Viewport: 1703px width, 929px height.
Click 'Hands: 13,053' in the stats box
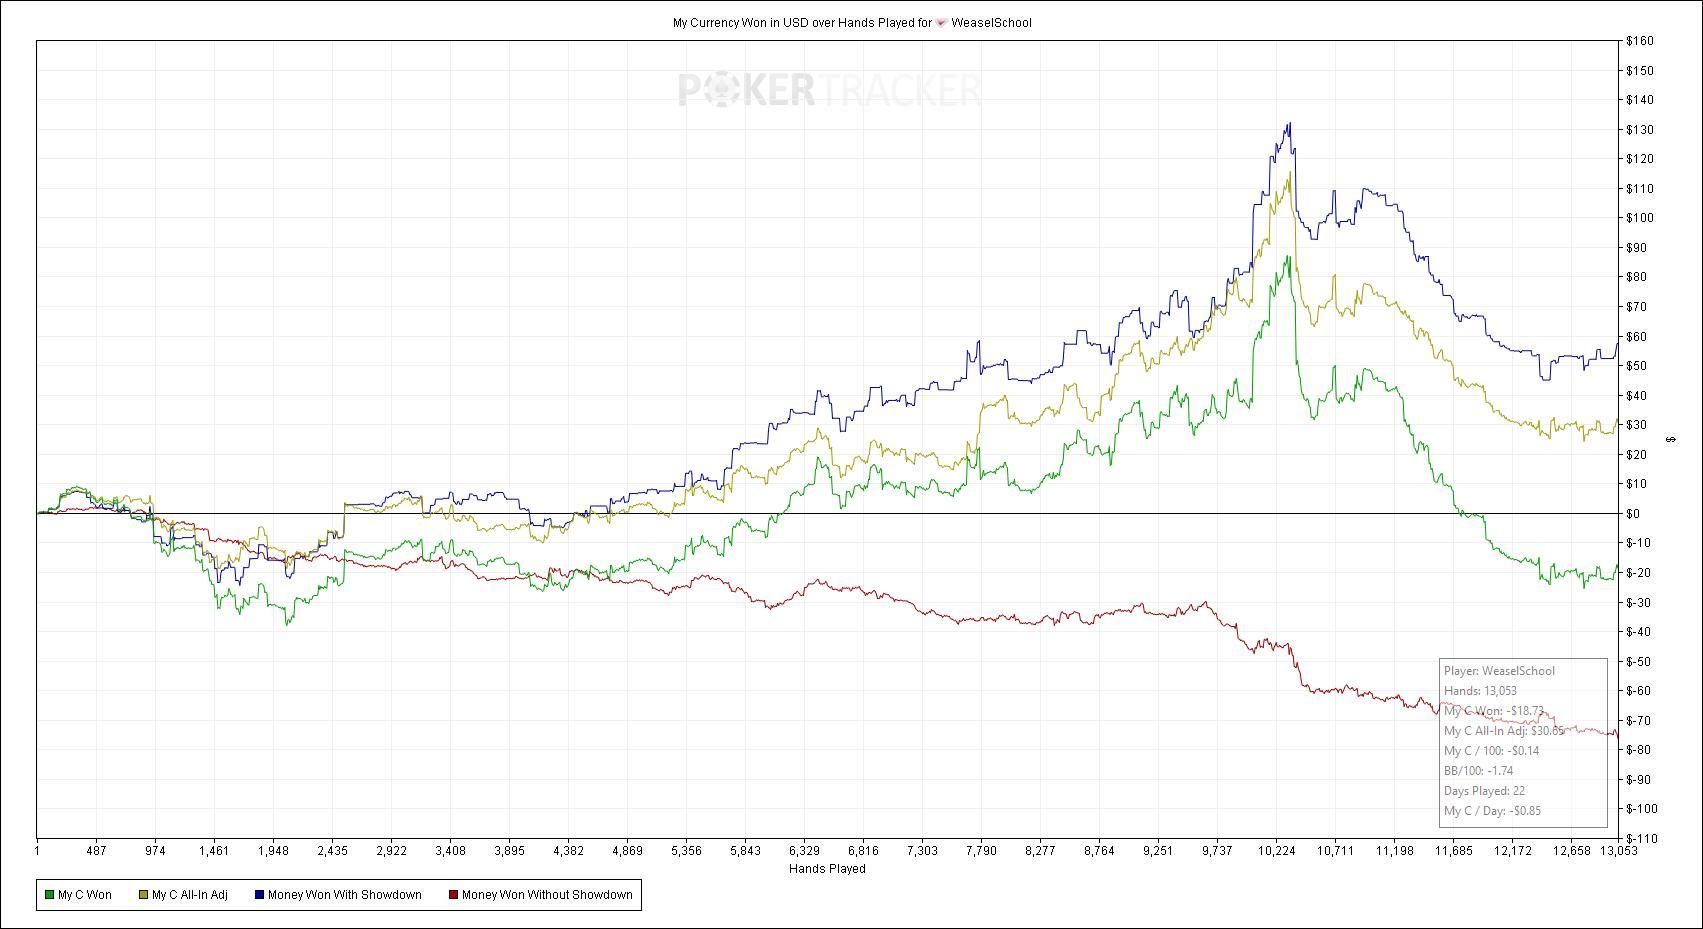click(1480, 691)
